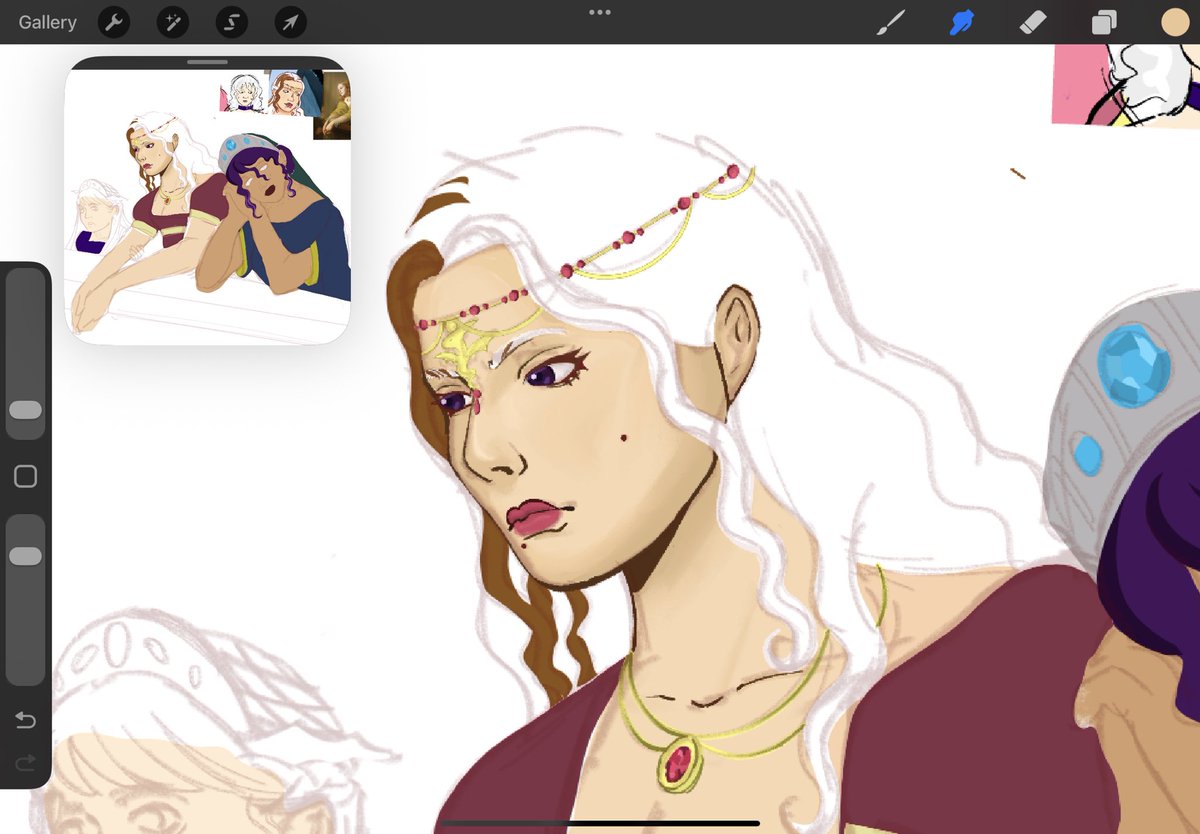Open the Gallery
The image size is (1200, 834).
[47, 22]
